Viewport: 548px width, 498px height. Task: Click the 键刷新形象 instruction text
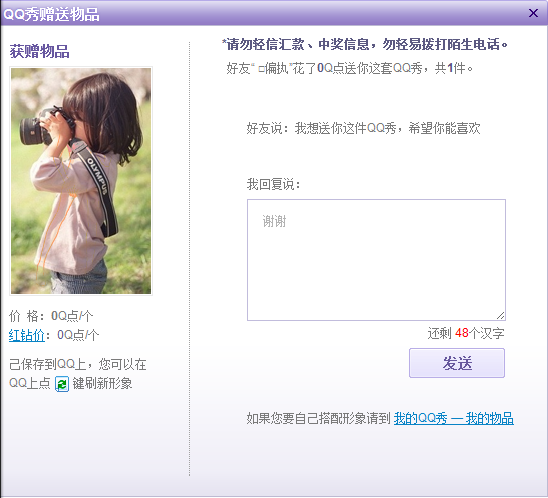tap(102, 383)
